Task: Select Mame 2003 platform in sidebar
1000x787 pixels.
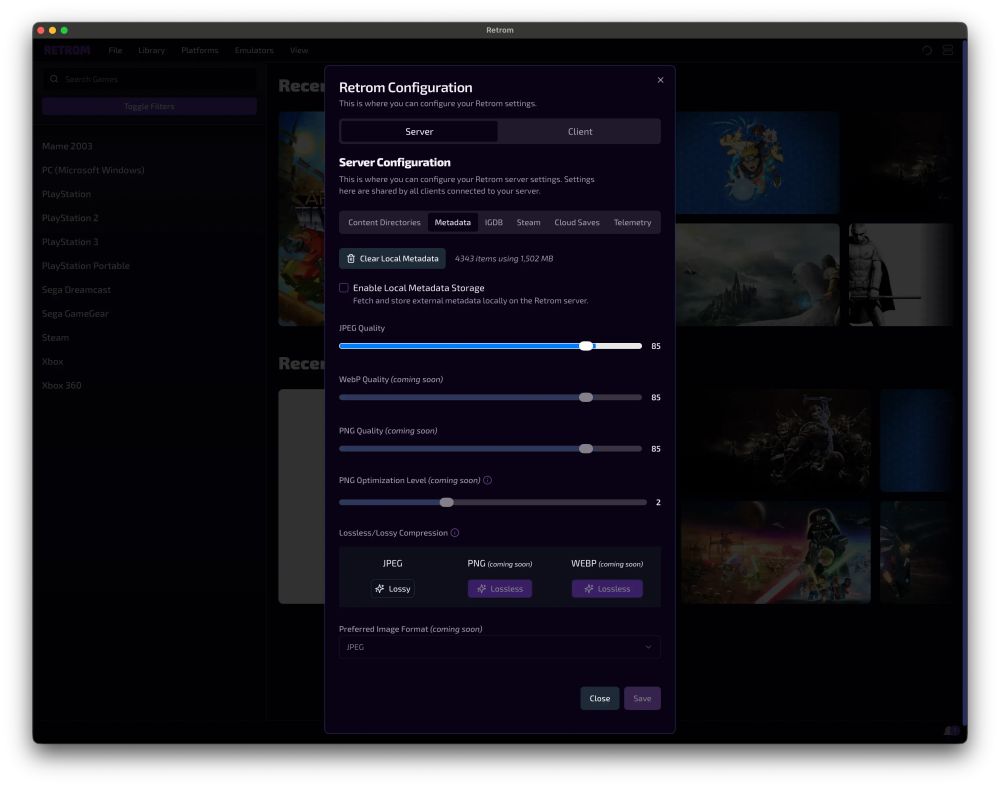Action: coord(67,146)
